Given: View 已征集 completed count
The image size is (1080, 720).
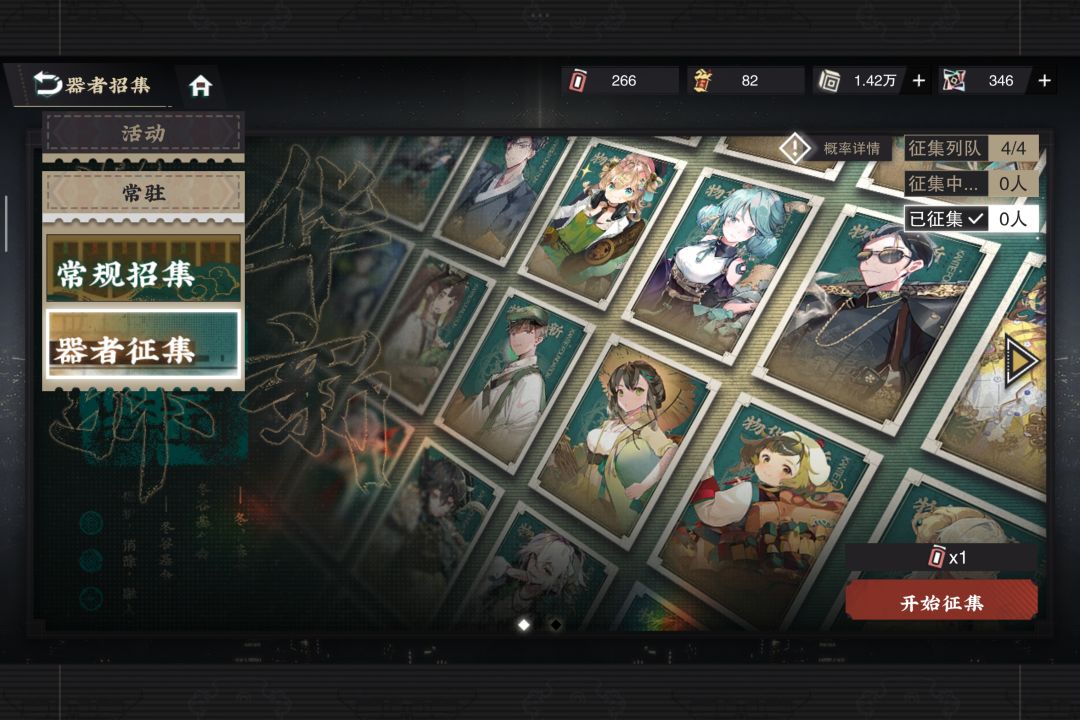Looking at the screenshot, I should [x=971, y=219].
